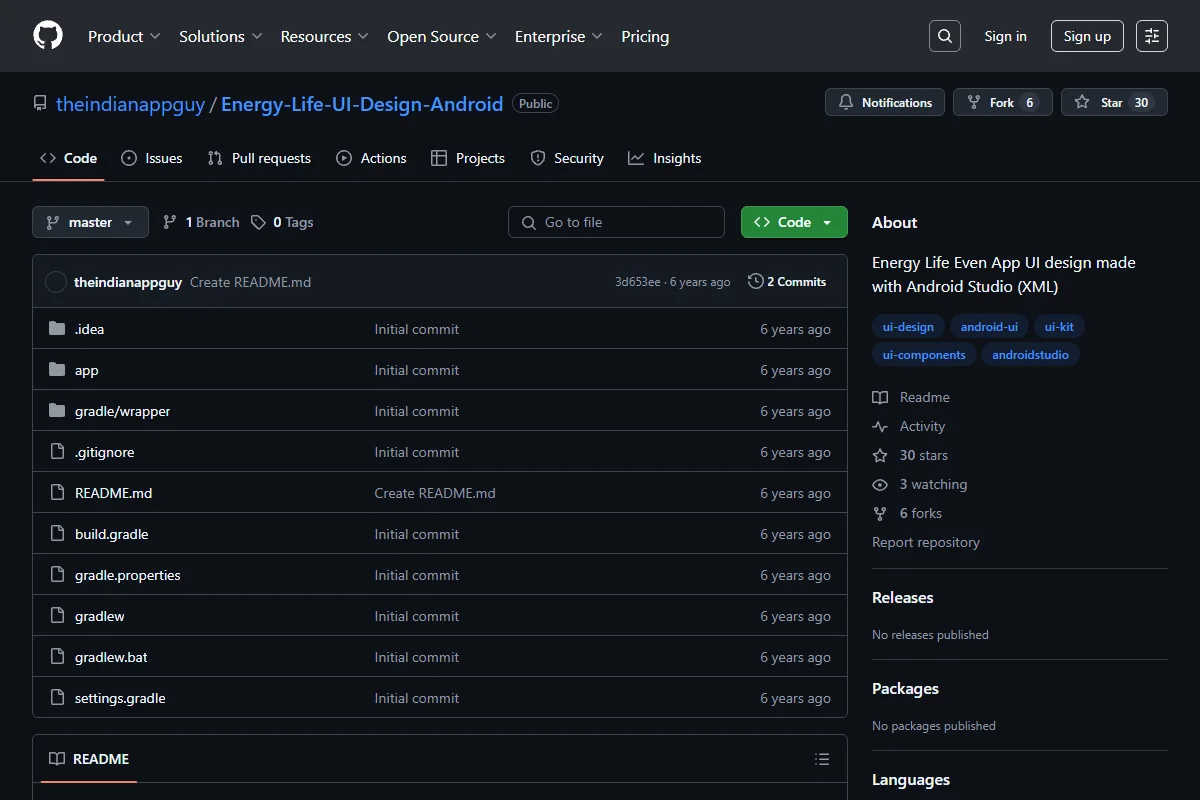Click the Go to file search field

coord(616,222)
